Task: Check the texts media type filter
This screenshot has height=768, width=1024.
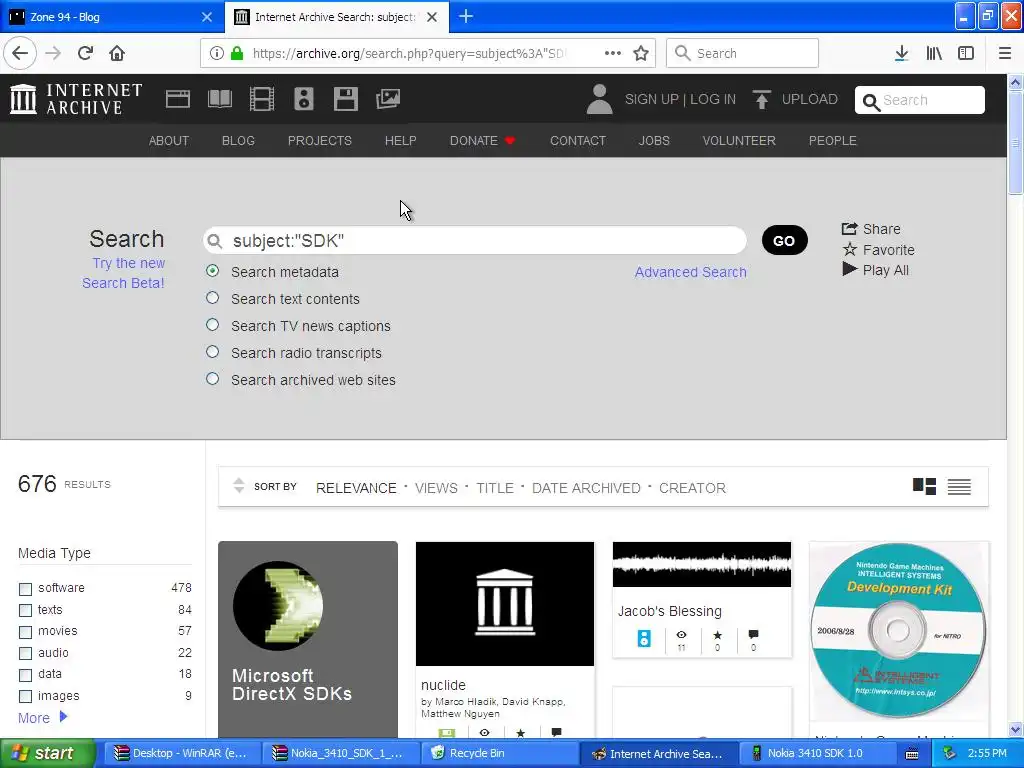Action: point(25,611)
